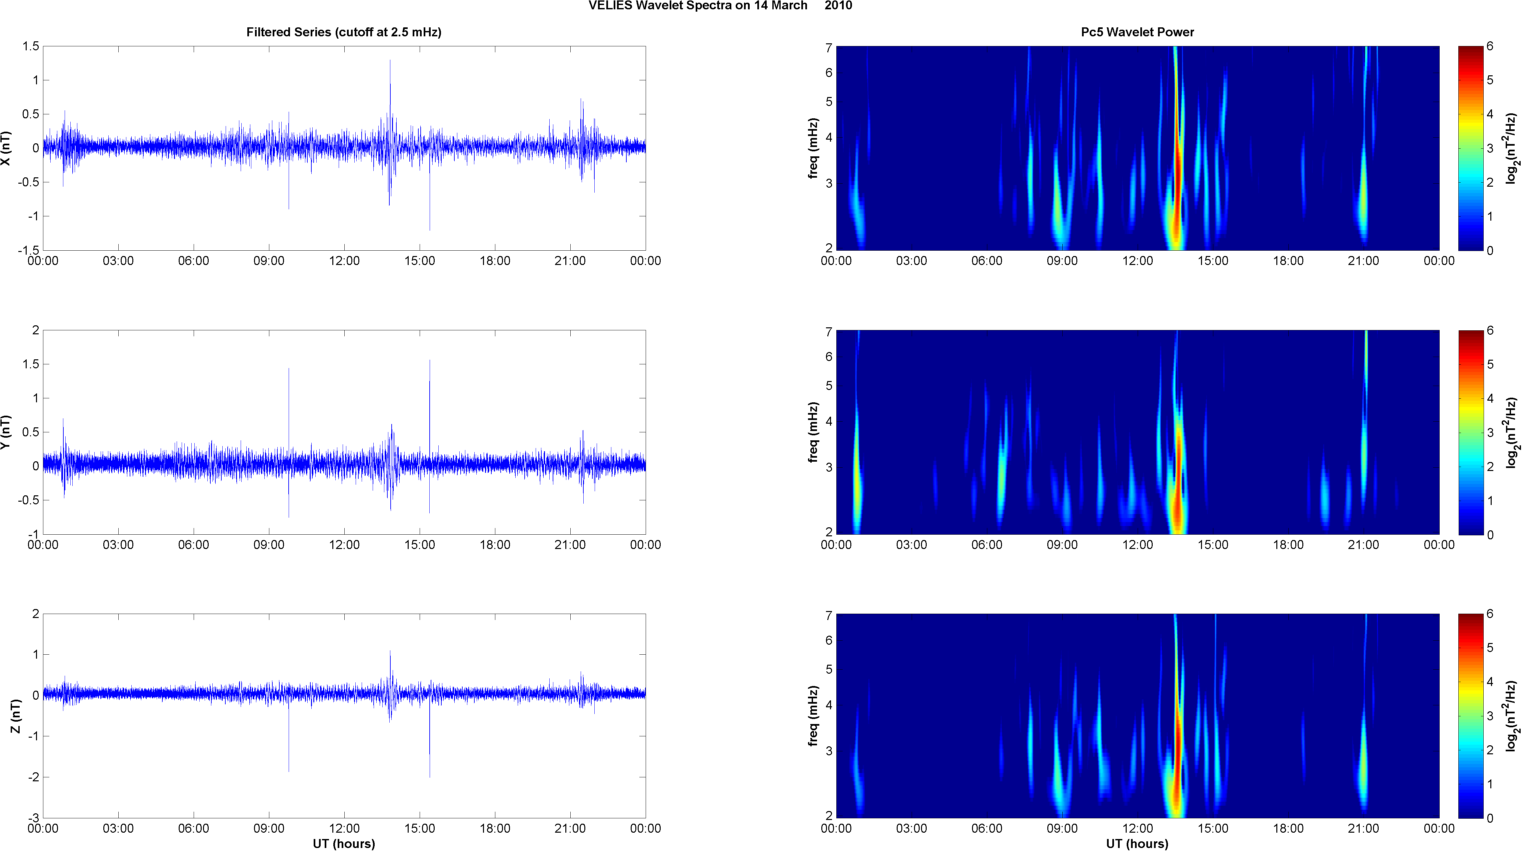The width and height of the screenshot is (1522, 851).
Task: Click inside the X component filtered series plot
Action: click(x=344, y=148)
